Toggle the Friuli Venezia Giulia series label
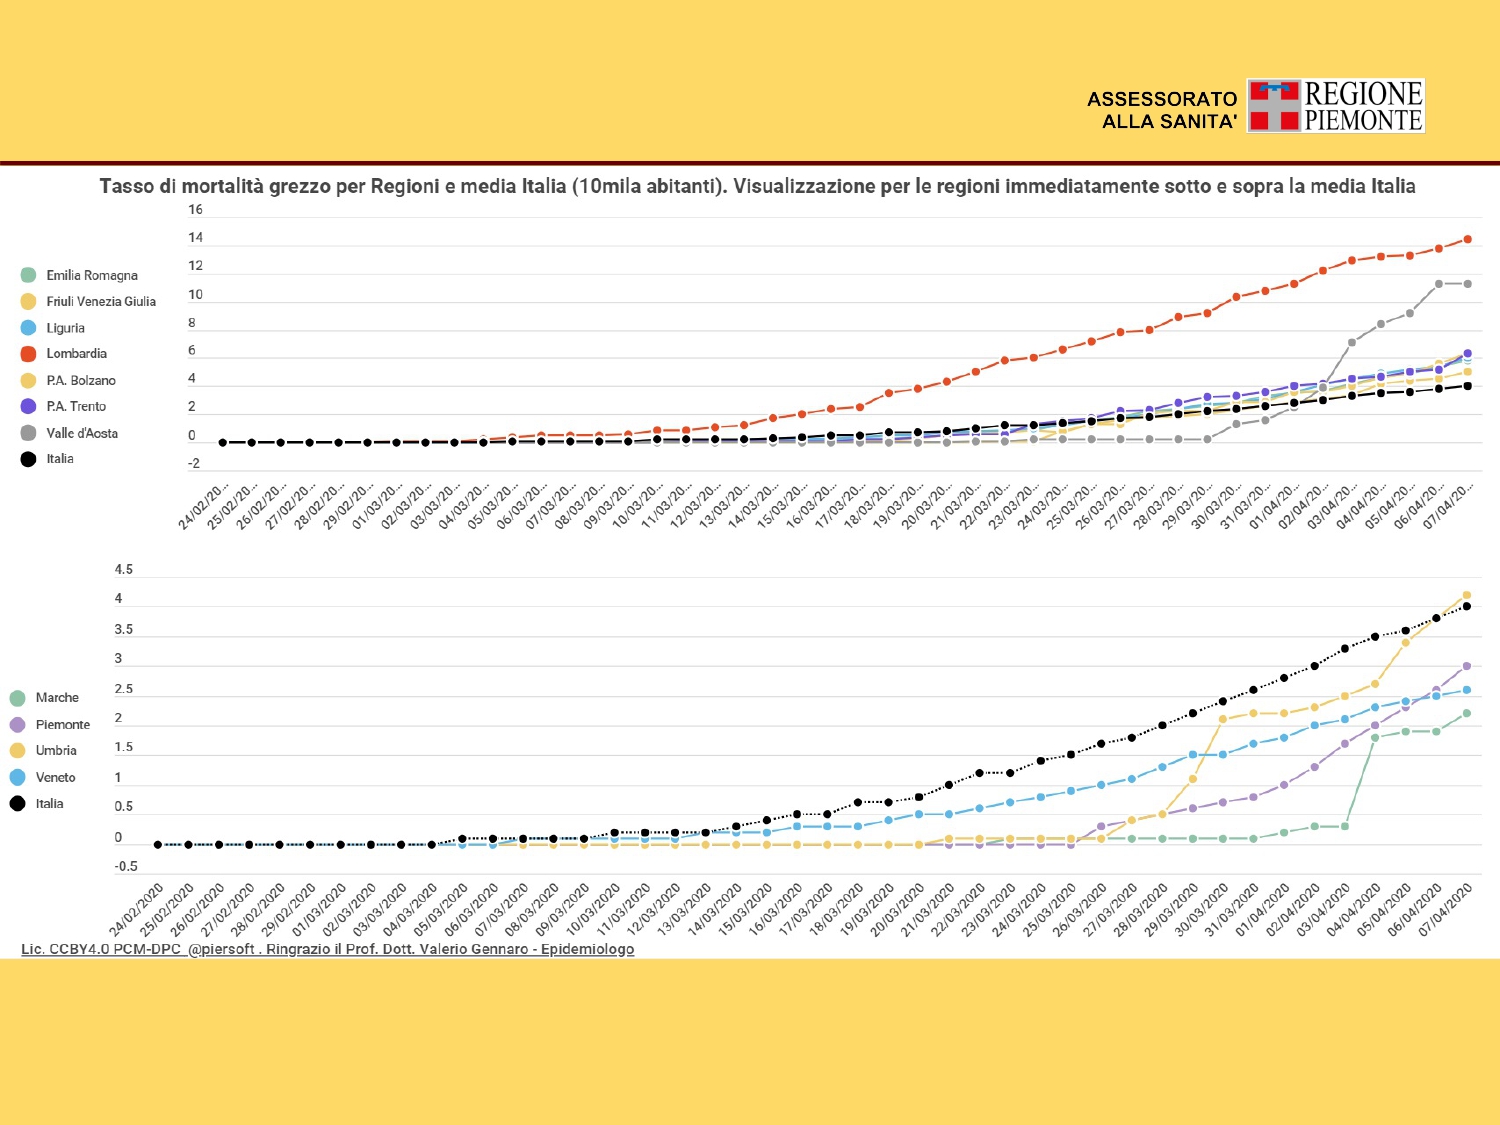Viewport: 1500px width, 1125px height. tap(100, 301)
